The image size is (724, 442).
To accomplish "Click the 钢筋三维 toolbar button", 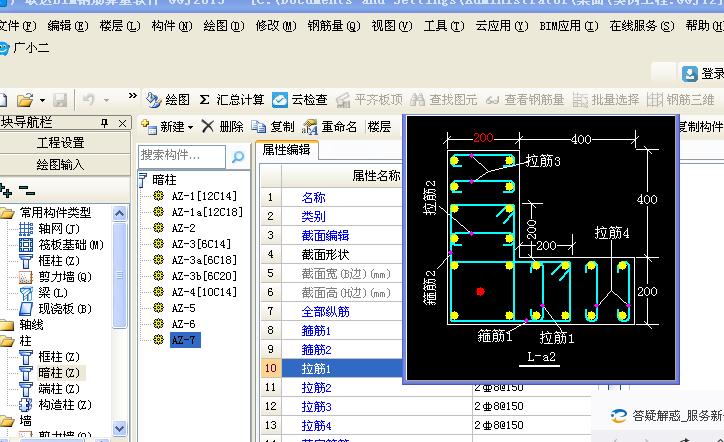I will click(x=681, y=100).
